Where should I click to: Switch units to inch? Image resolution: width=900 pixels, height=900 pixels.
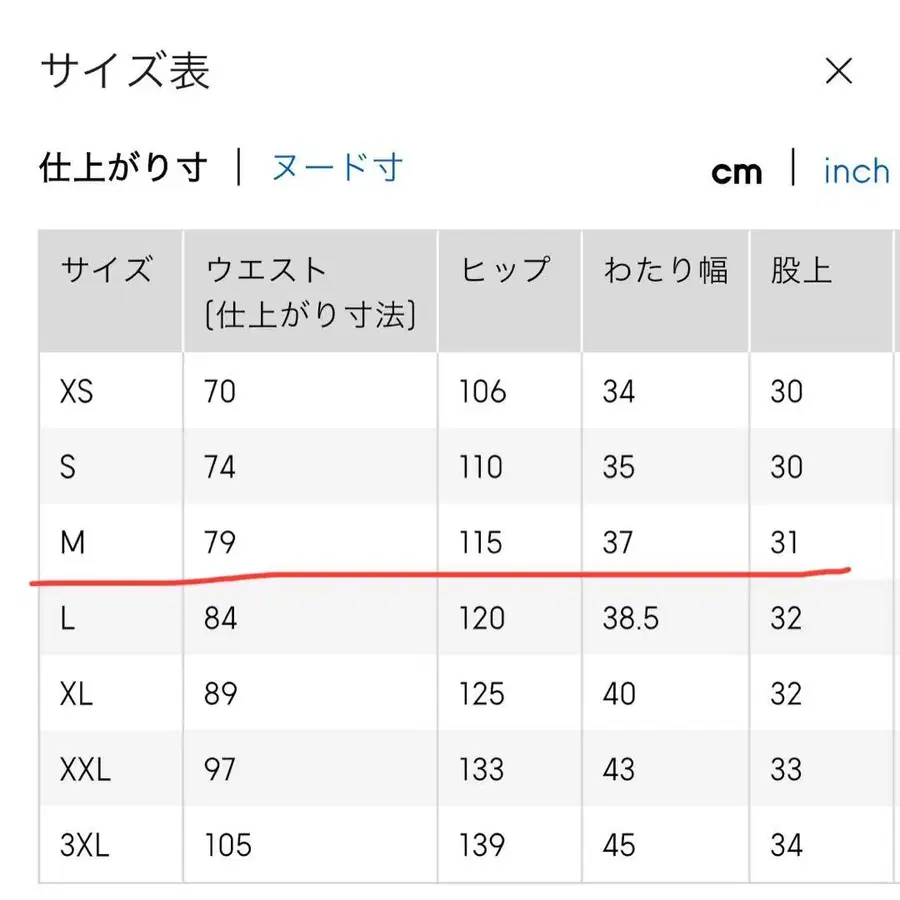[855, 171]
